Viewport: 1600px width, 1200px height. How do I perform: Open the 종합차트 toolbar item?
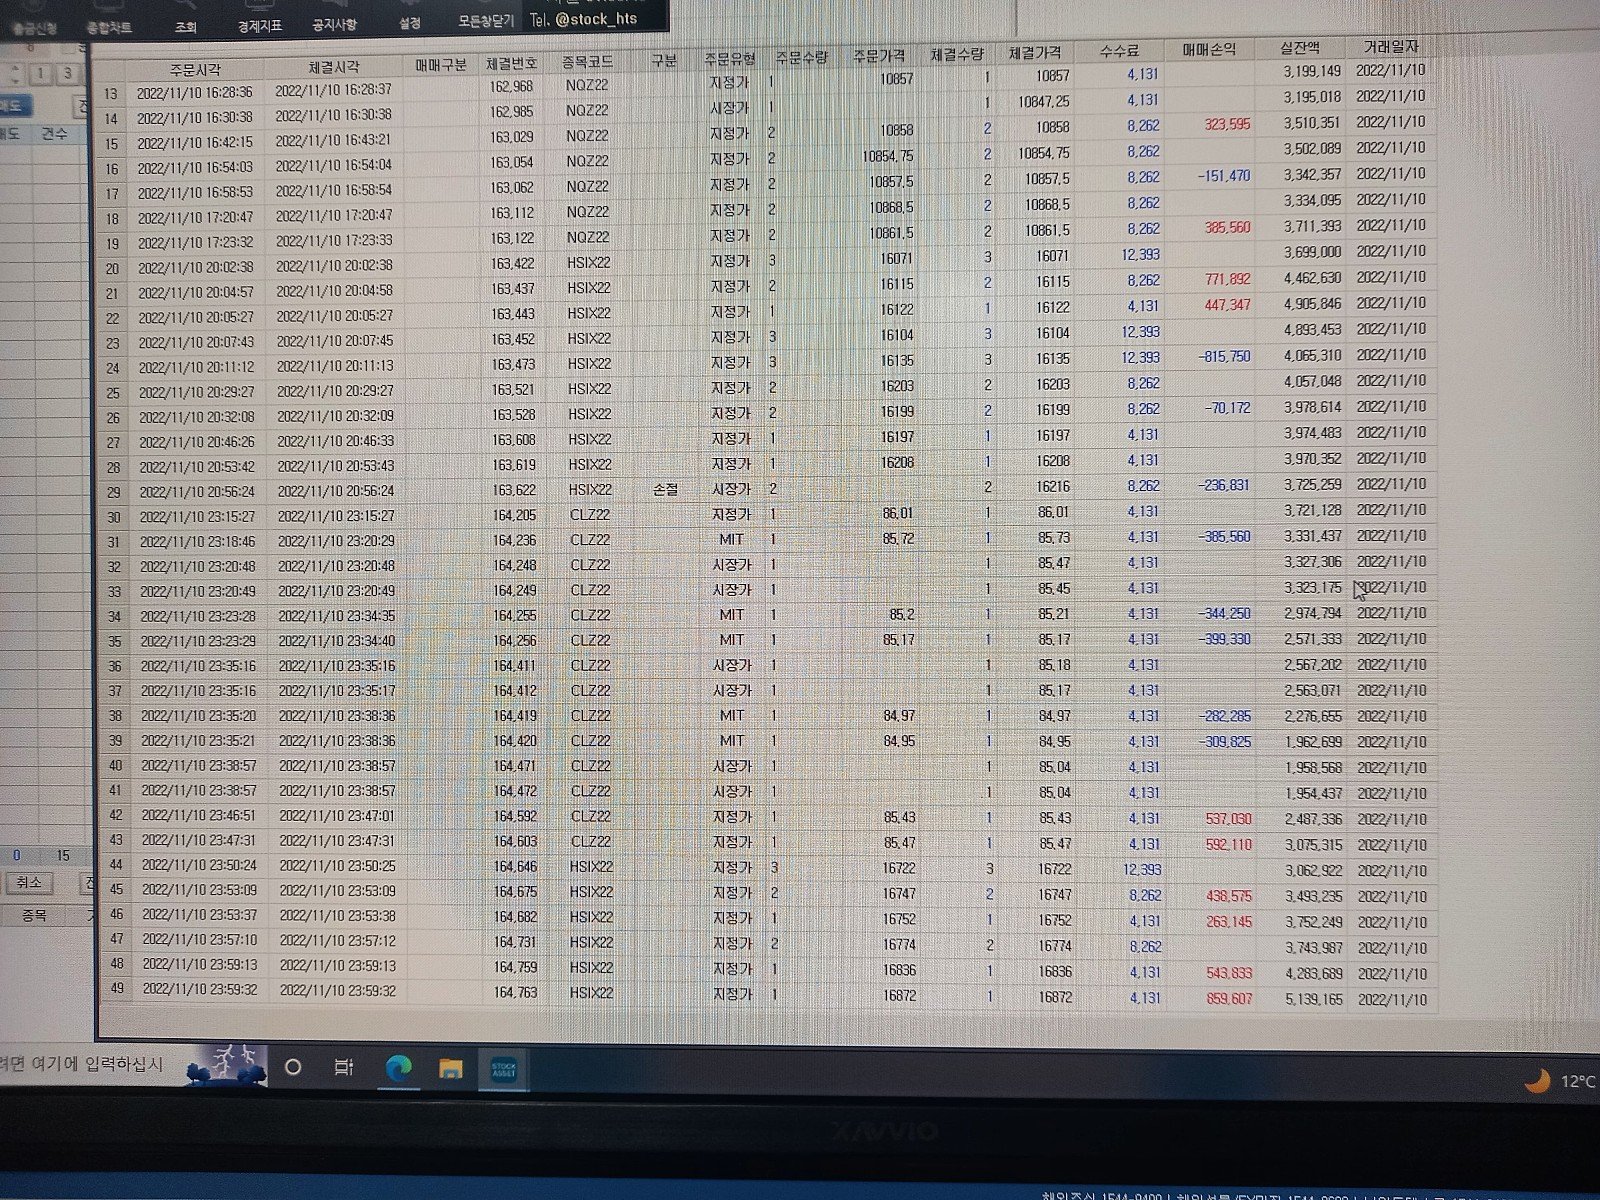pos(108,26)
